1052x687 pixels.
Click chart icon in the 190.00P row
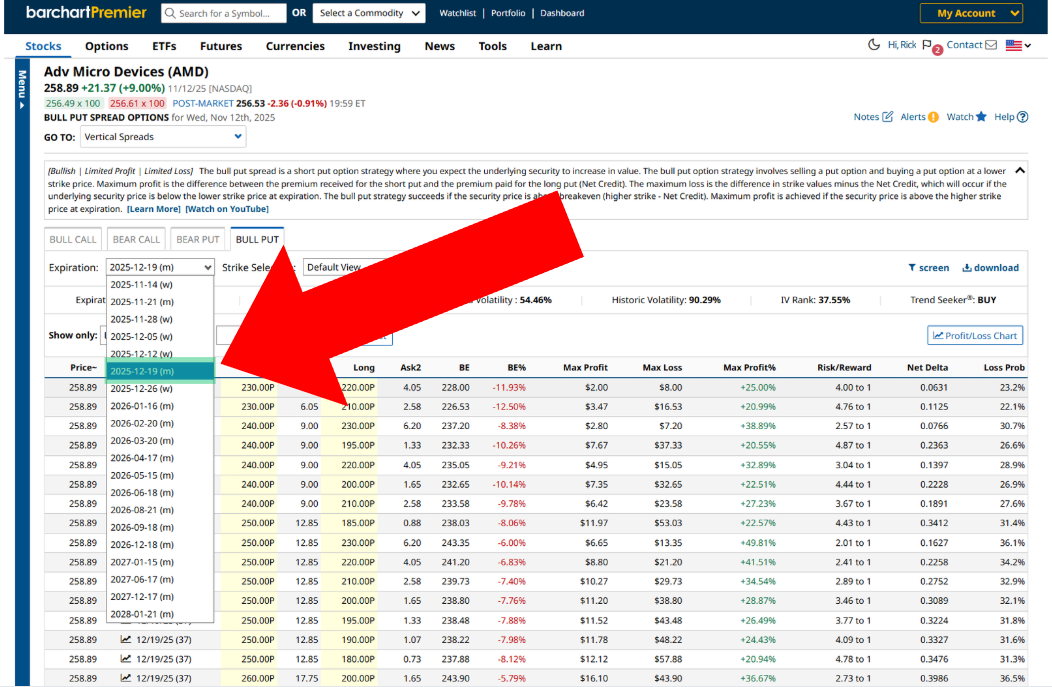126,640
